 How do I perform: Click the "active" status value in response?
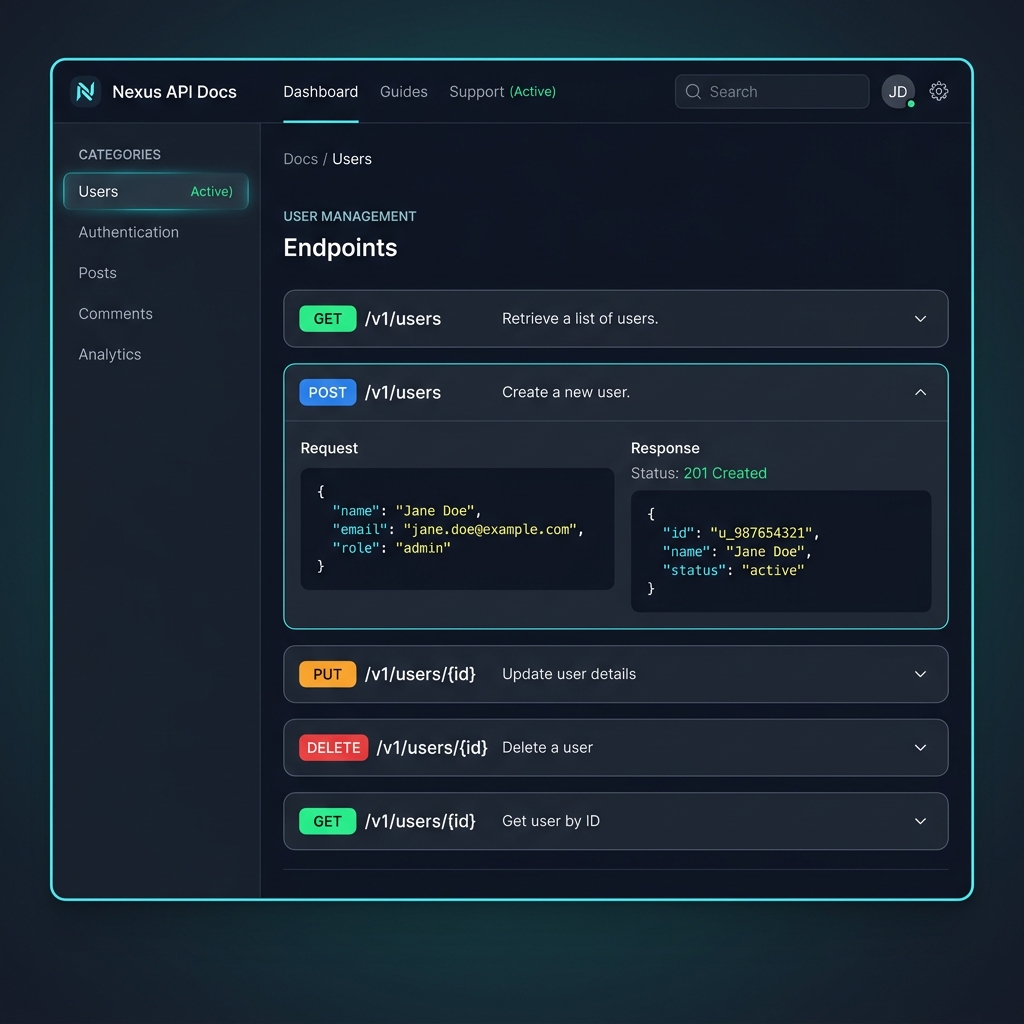[x=773, y=570]
